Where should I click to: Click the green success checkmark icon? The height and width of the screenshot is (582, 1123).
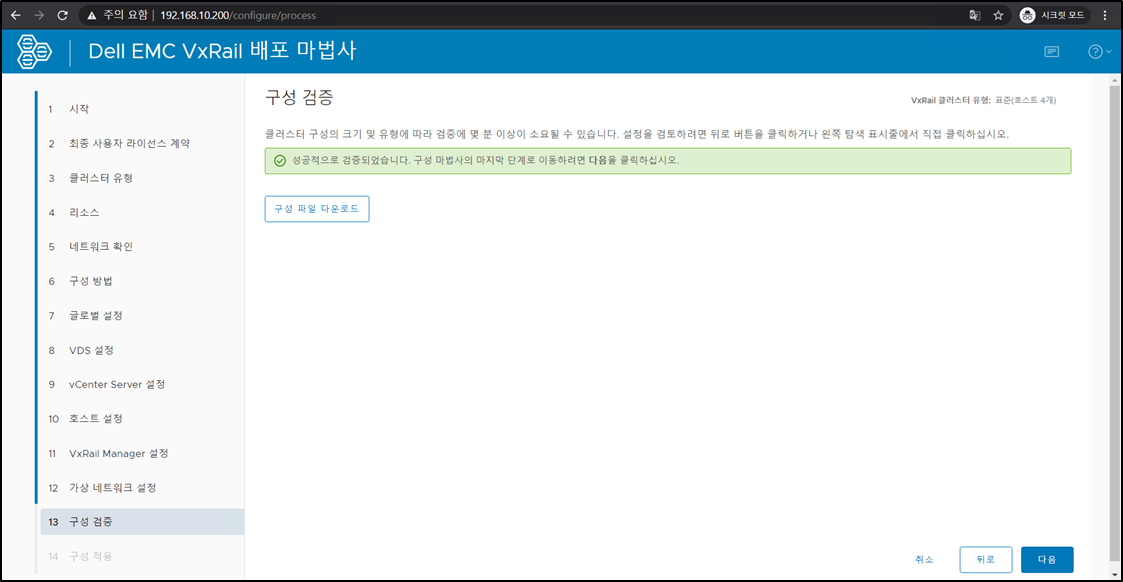pyautogui.click(x=280, y=160)
